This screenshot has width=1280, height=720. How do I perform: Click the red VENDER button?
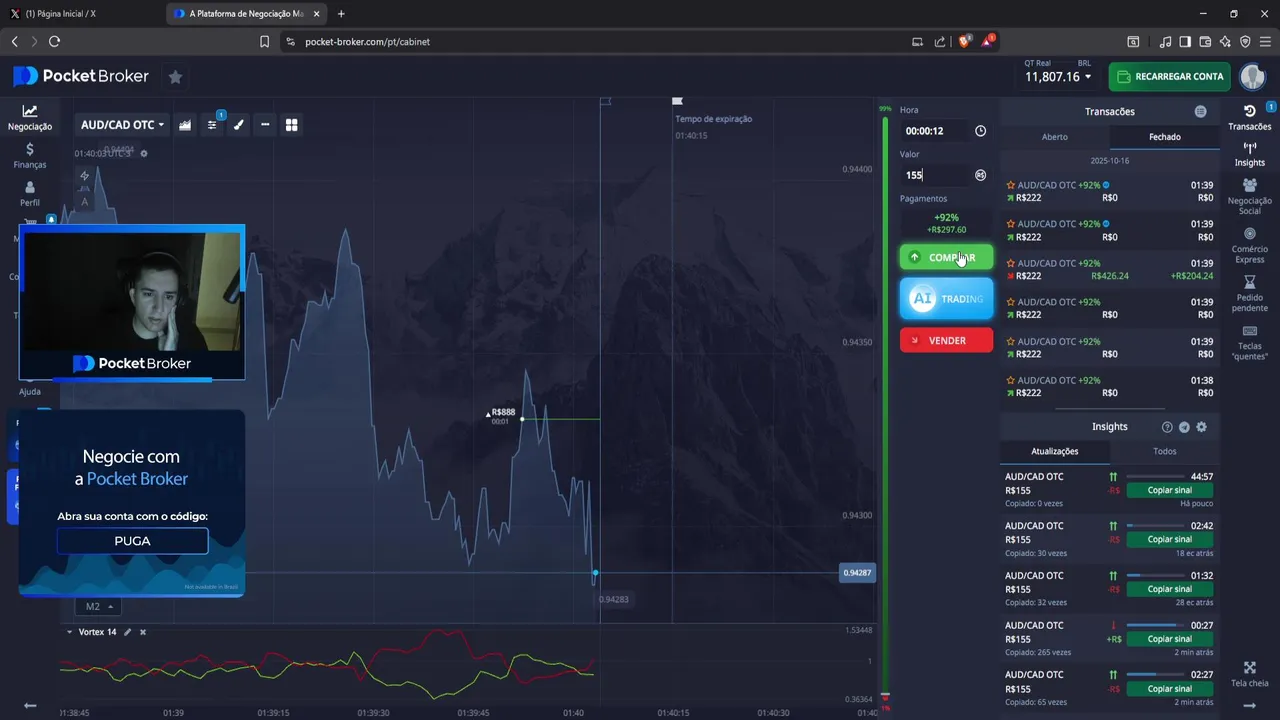(x=946, y=340)
